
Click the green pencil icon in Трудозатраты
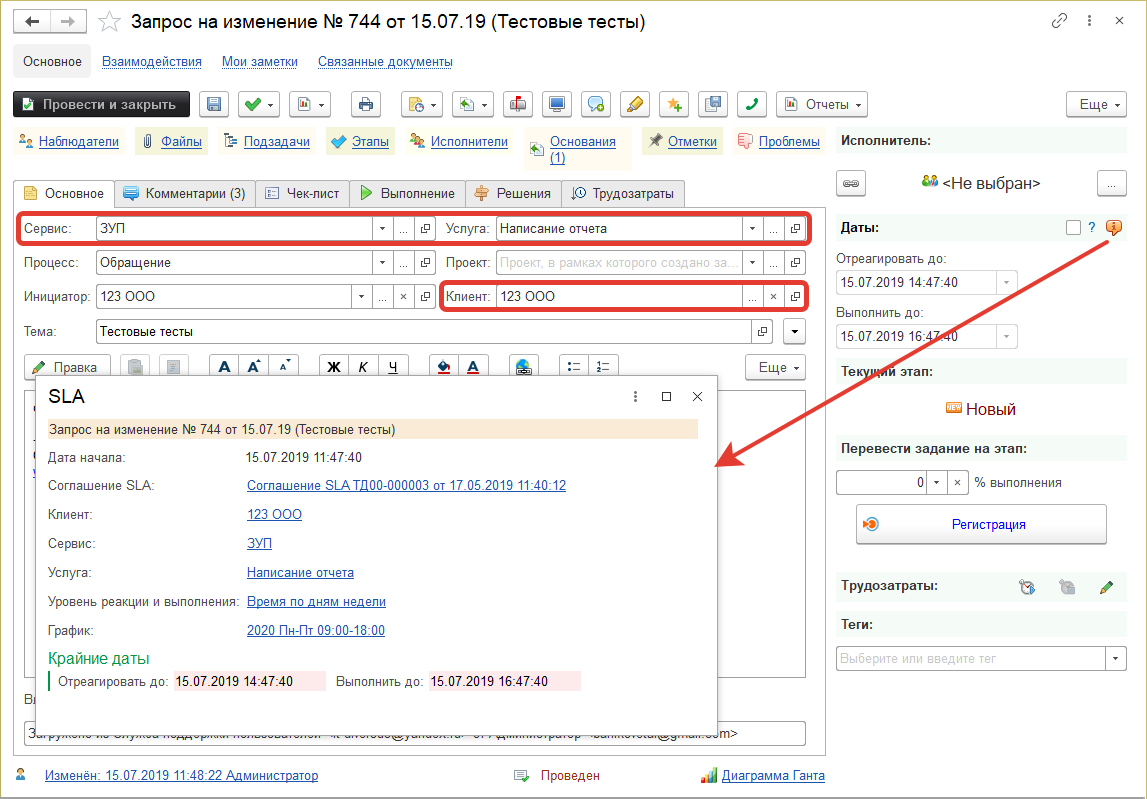coord(1105,587)
